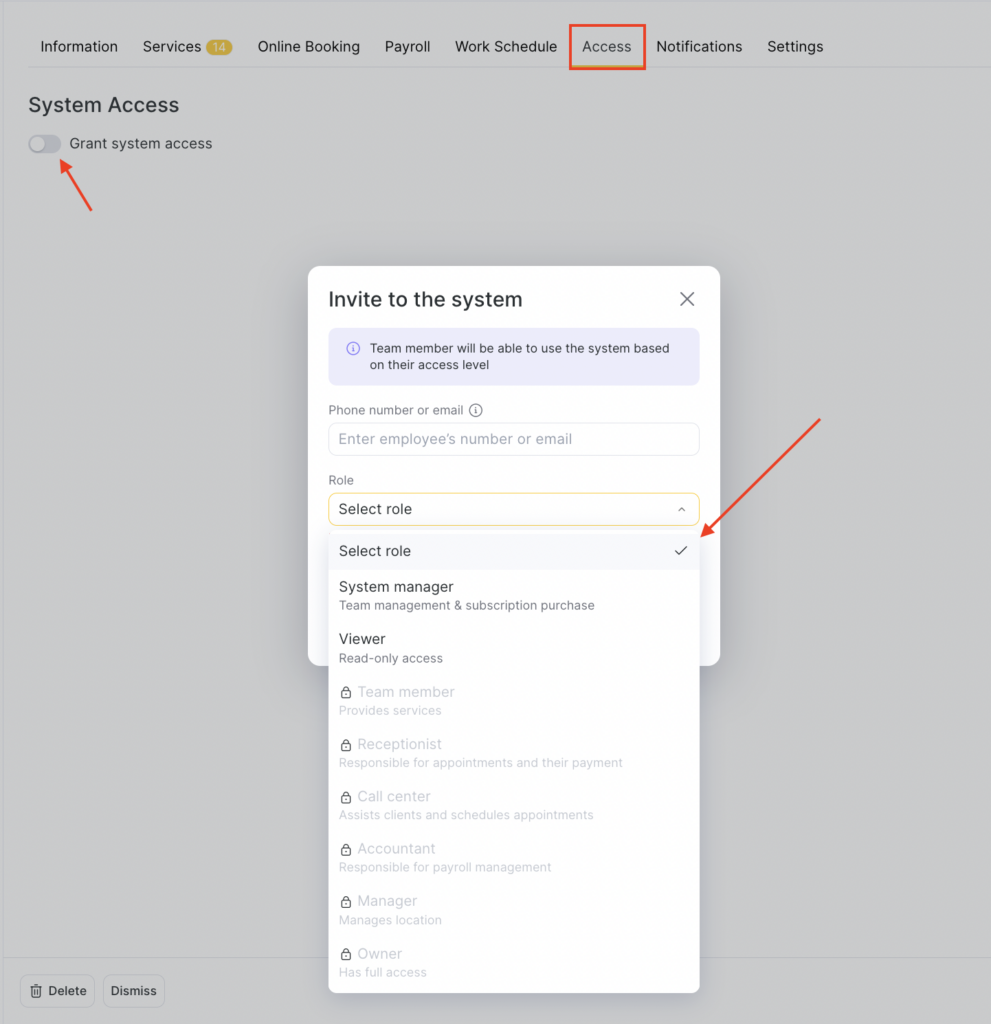991x1024 pixels.
Task: Go to the Online Booking tab
Action: click(x=308, y=47)
